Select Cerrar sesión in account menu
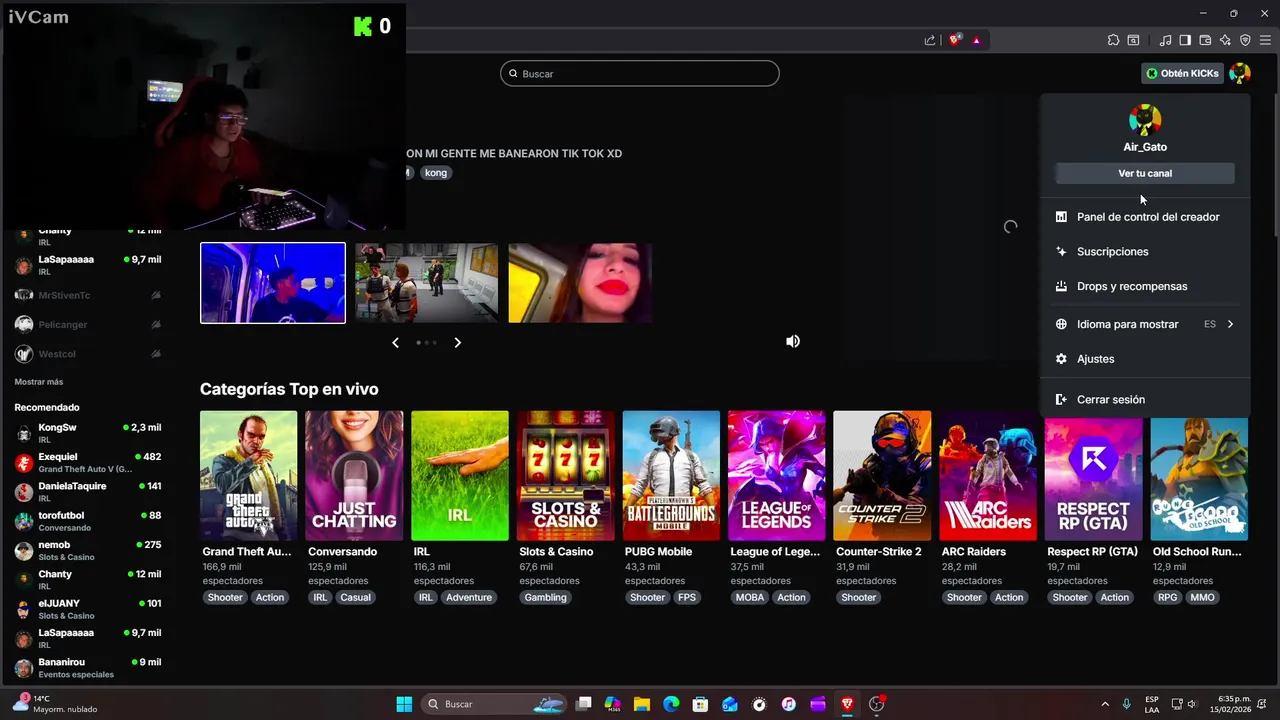 (1145, 400)
